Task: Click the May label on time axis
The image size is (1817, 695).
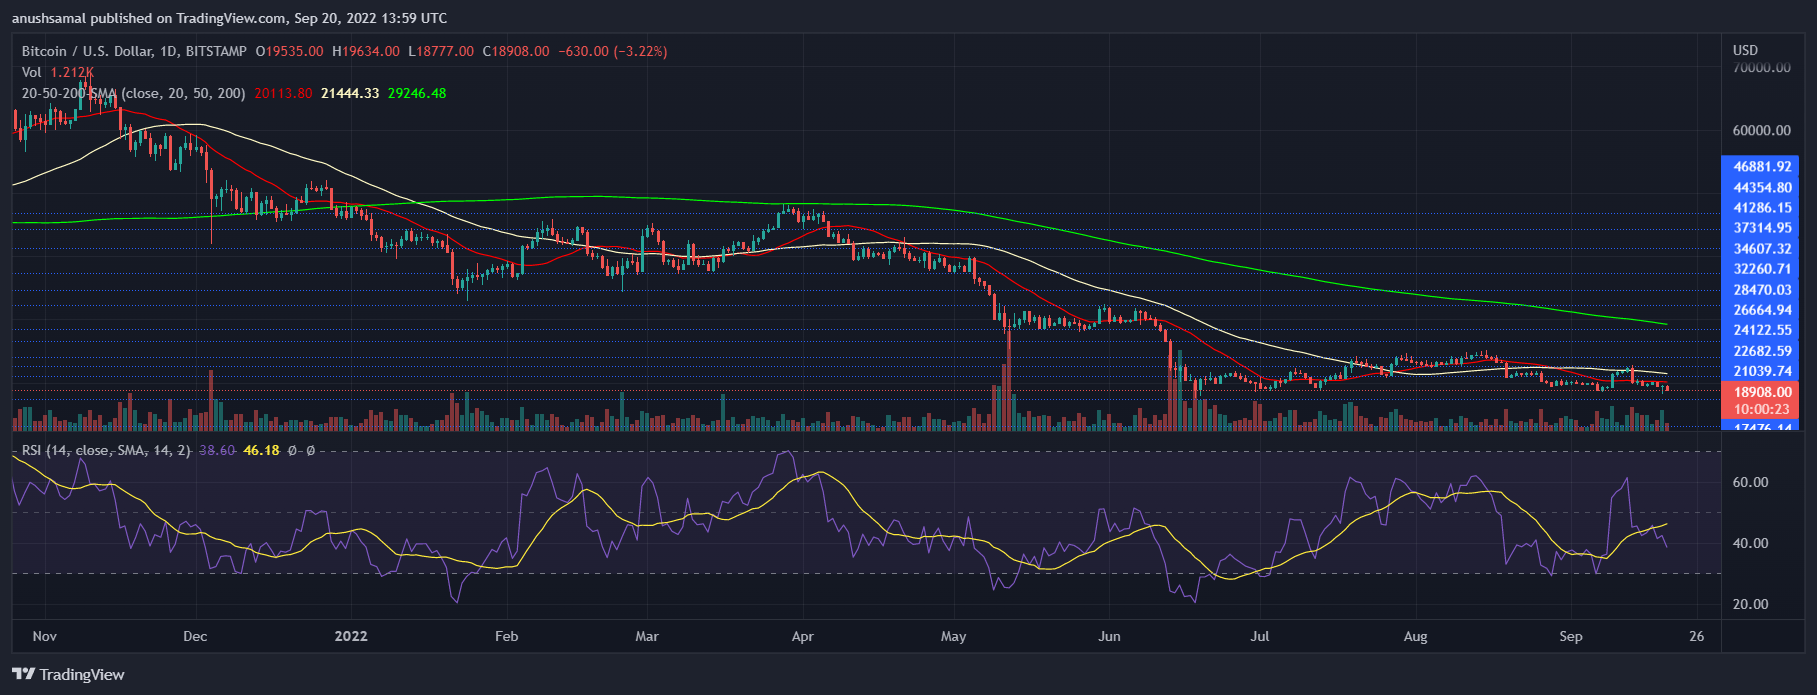Action: click(954, 636)
